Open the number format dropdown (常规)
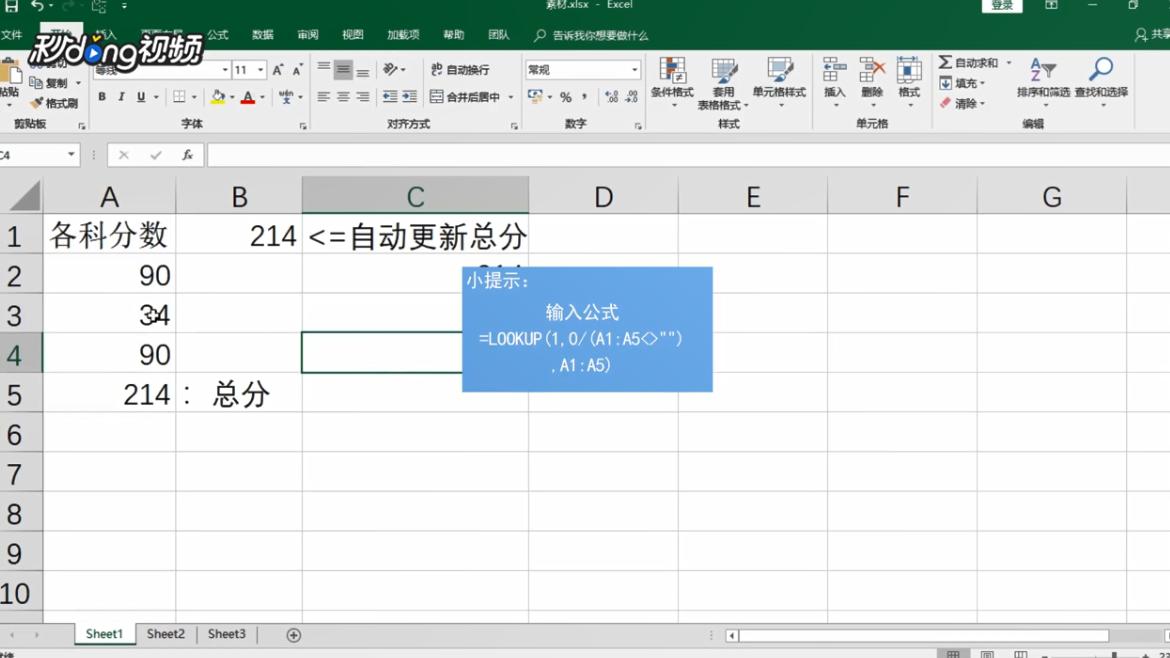Screen dimensions: 1170x658 pyautogui.click(x=634, y=70)
